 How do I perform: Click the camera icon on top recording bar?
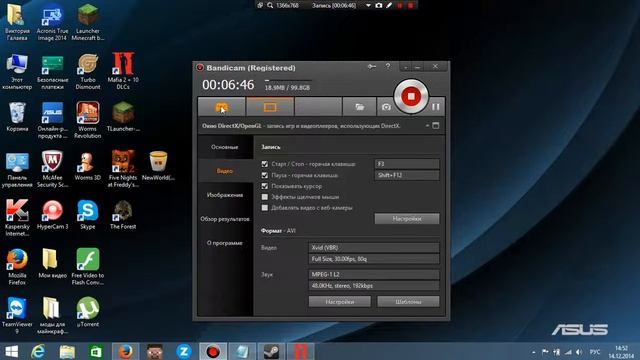coord(379,5)
